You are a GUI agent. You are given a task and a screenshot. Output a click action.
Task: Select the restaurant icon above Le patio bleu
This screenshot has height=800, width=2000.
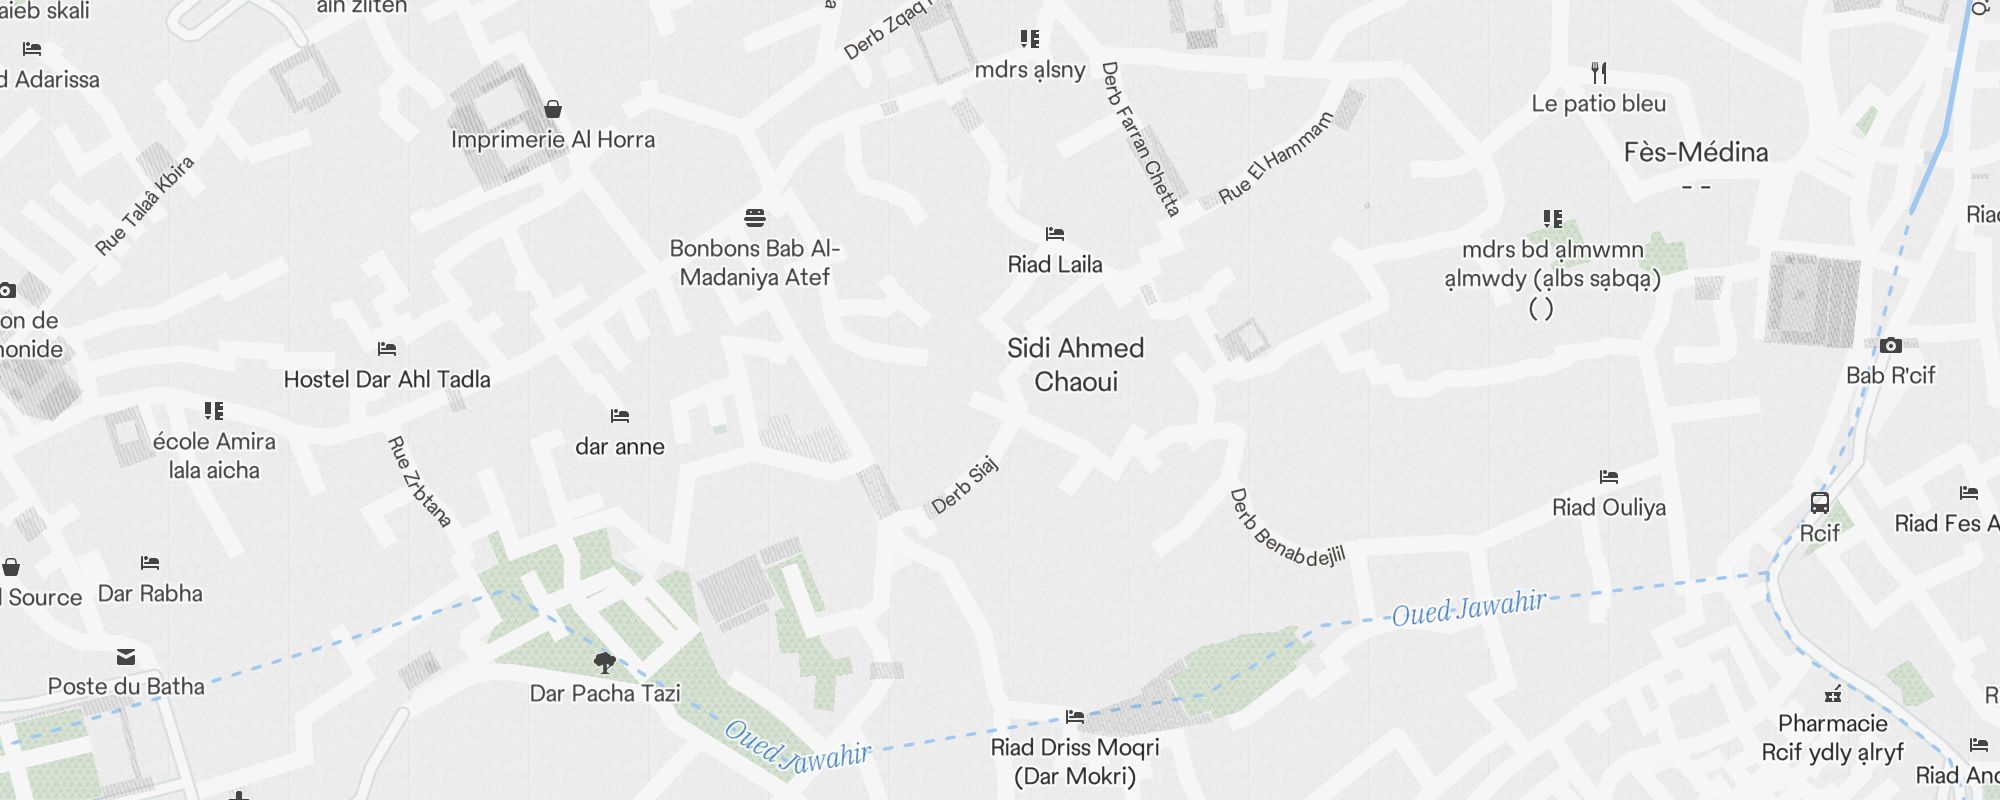1599,73
